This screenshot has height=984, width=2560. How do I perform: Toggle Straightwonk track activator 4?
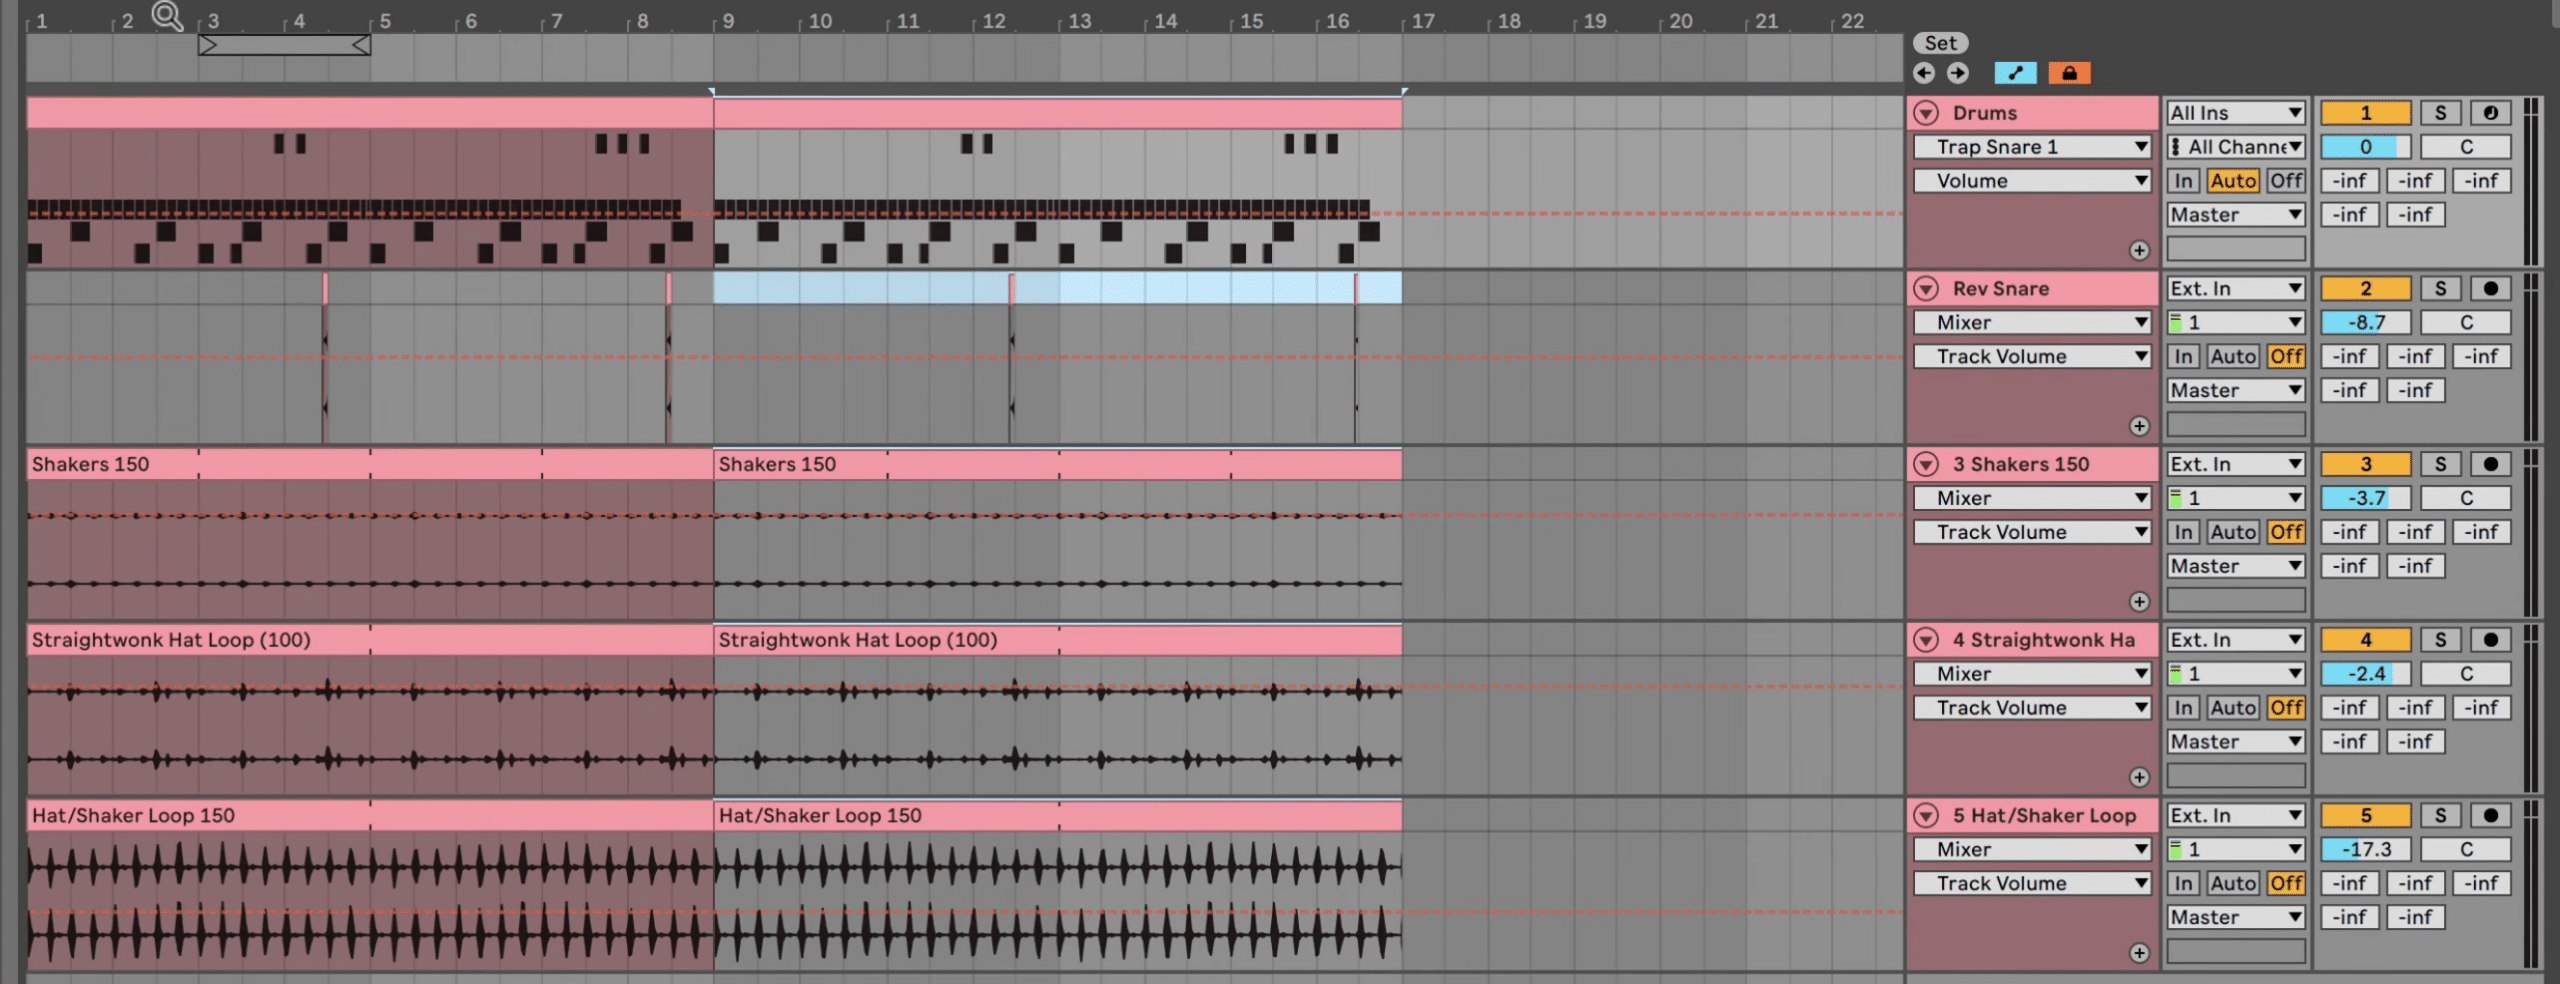(x=2365, y=640)
